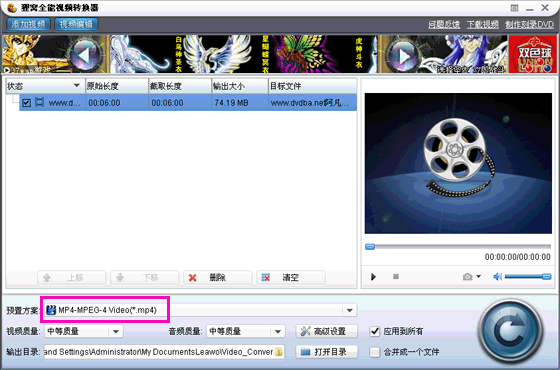Sort by 原始长度 column header
The height and width of the screenshot is (370, 560).
[116, 86]
